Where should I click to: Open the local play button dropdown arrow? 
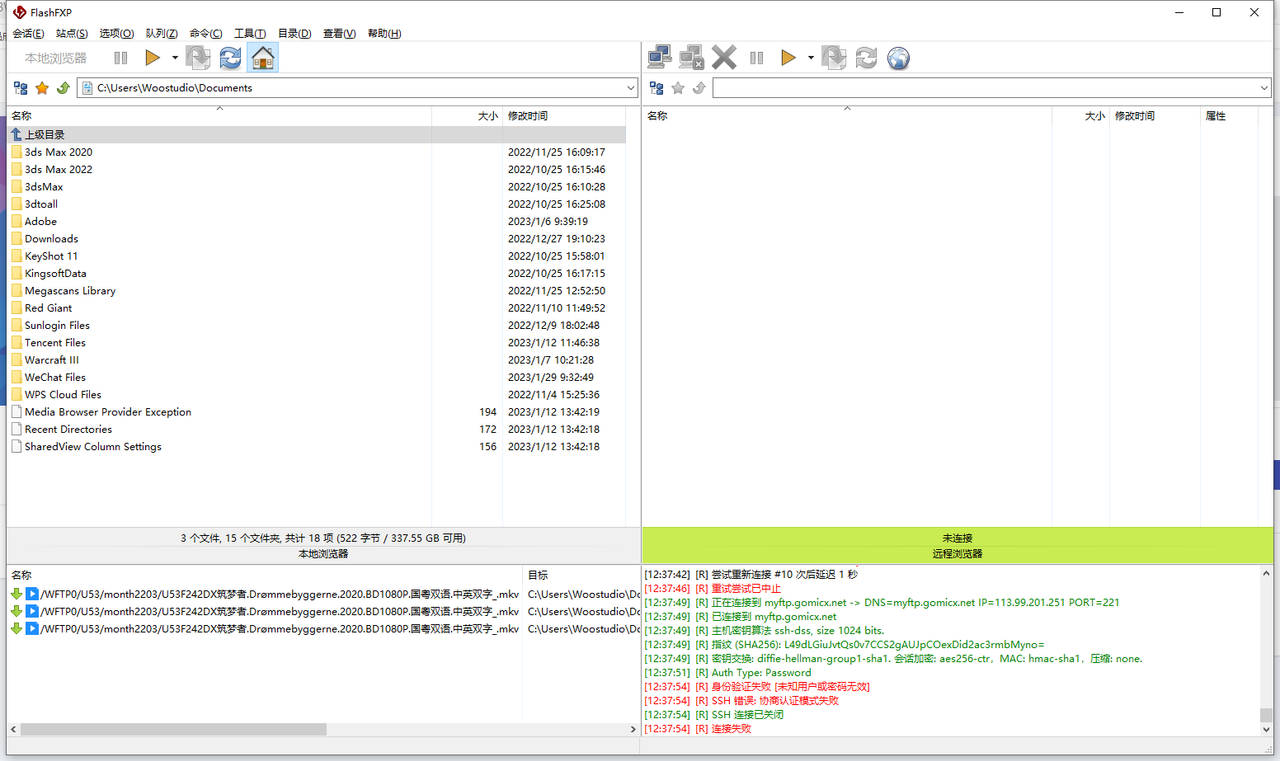tap(174, 58)
